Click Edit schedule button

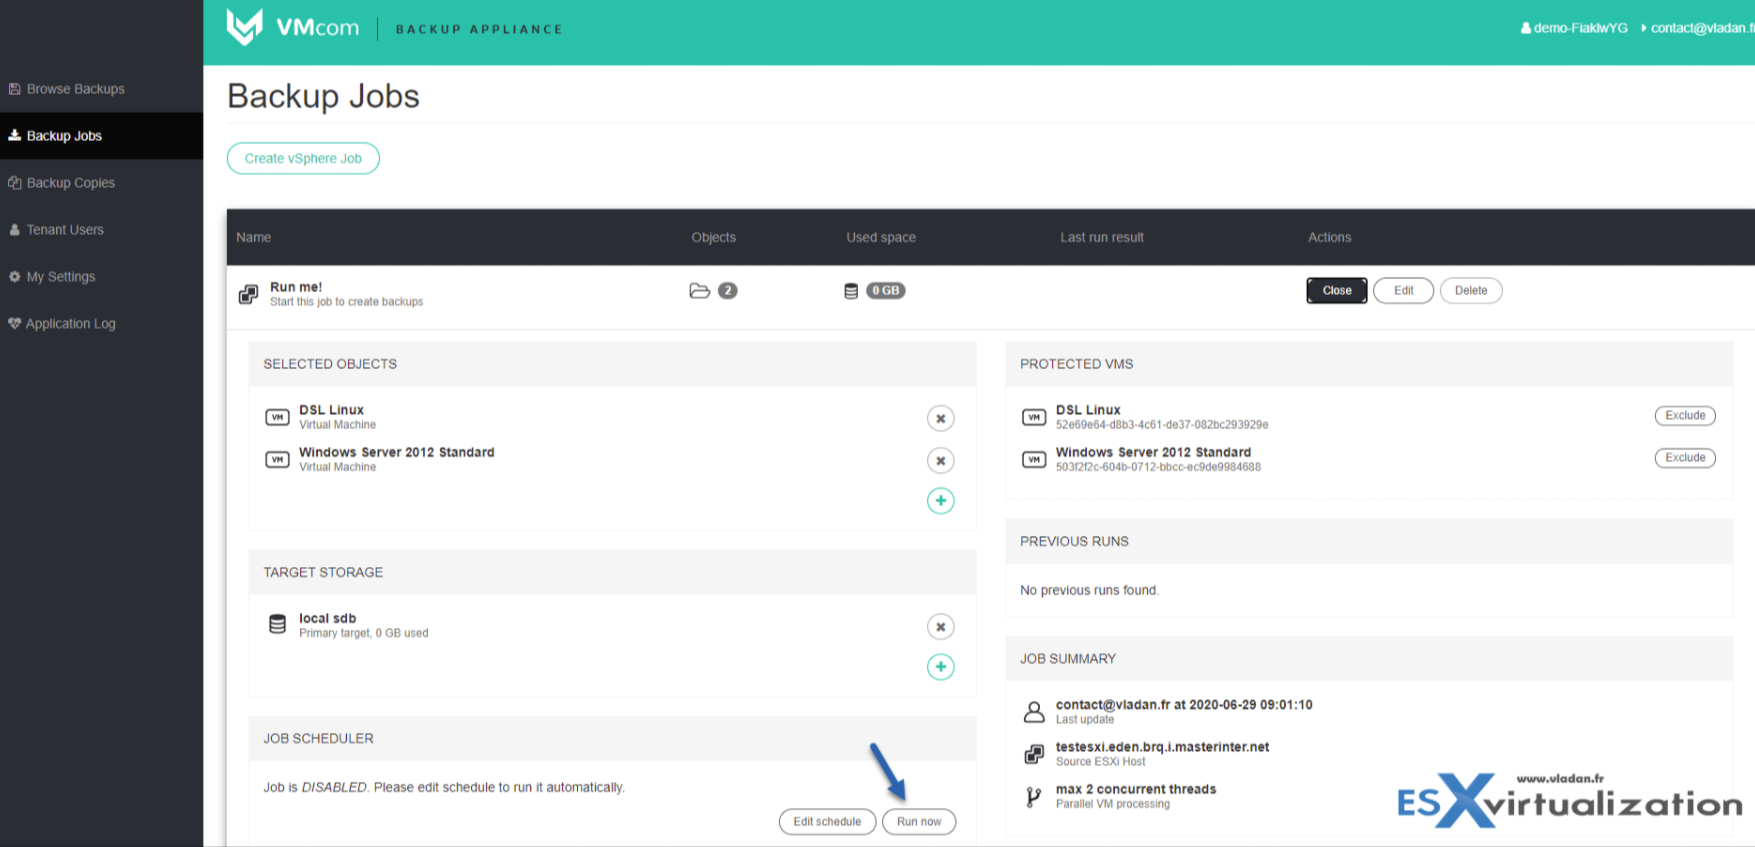[x=827, y=822]
